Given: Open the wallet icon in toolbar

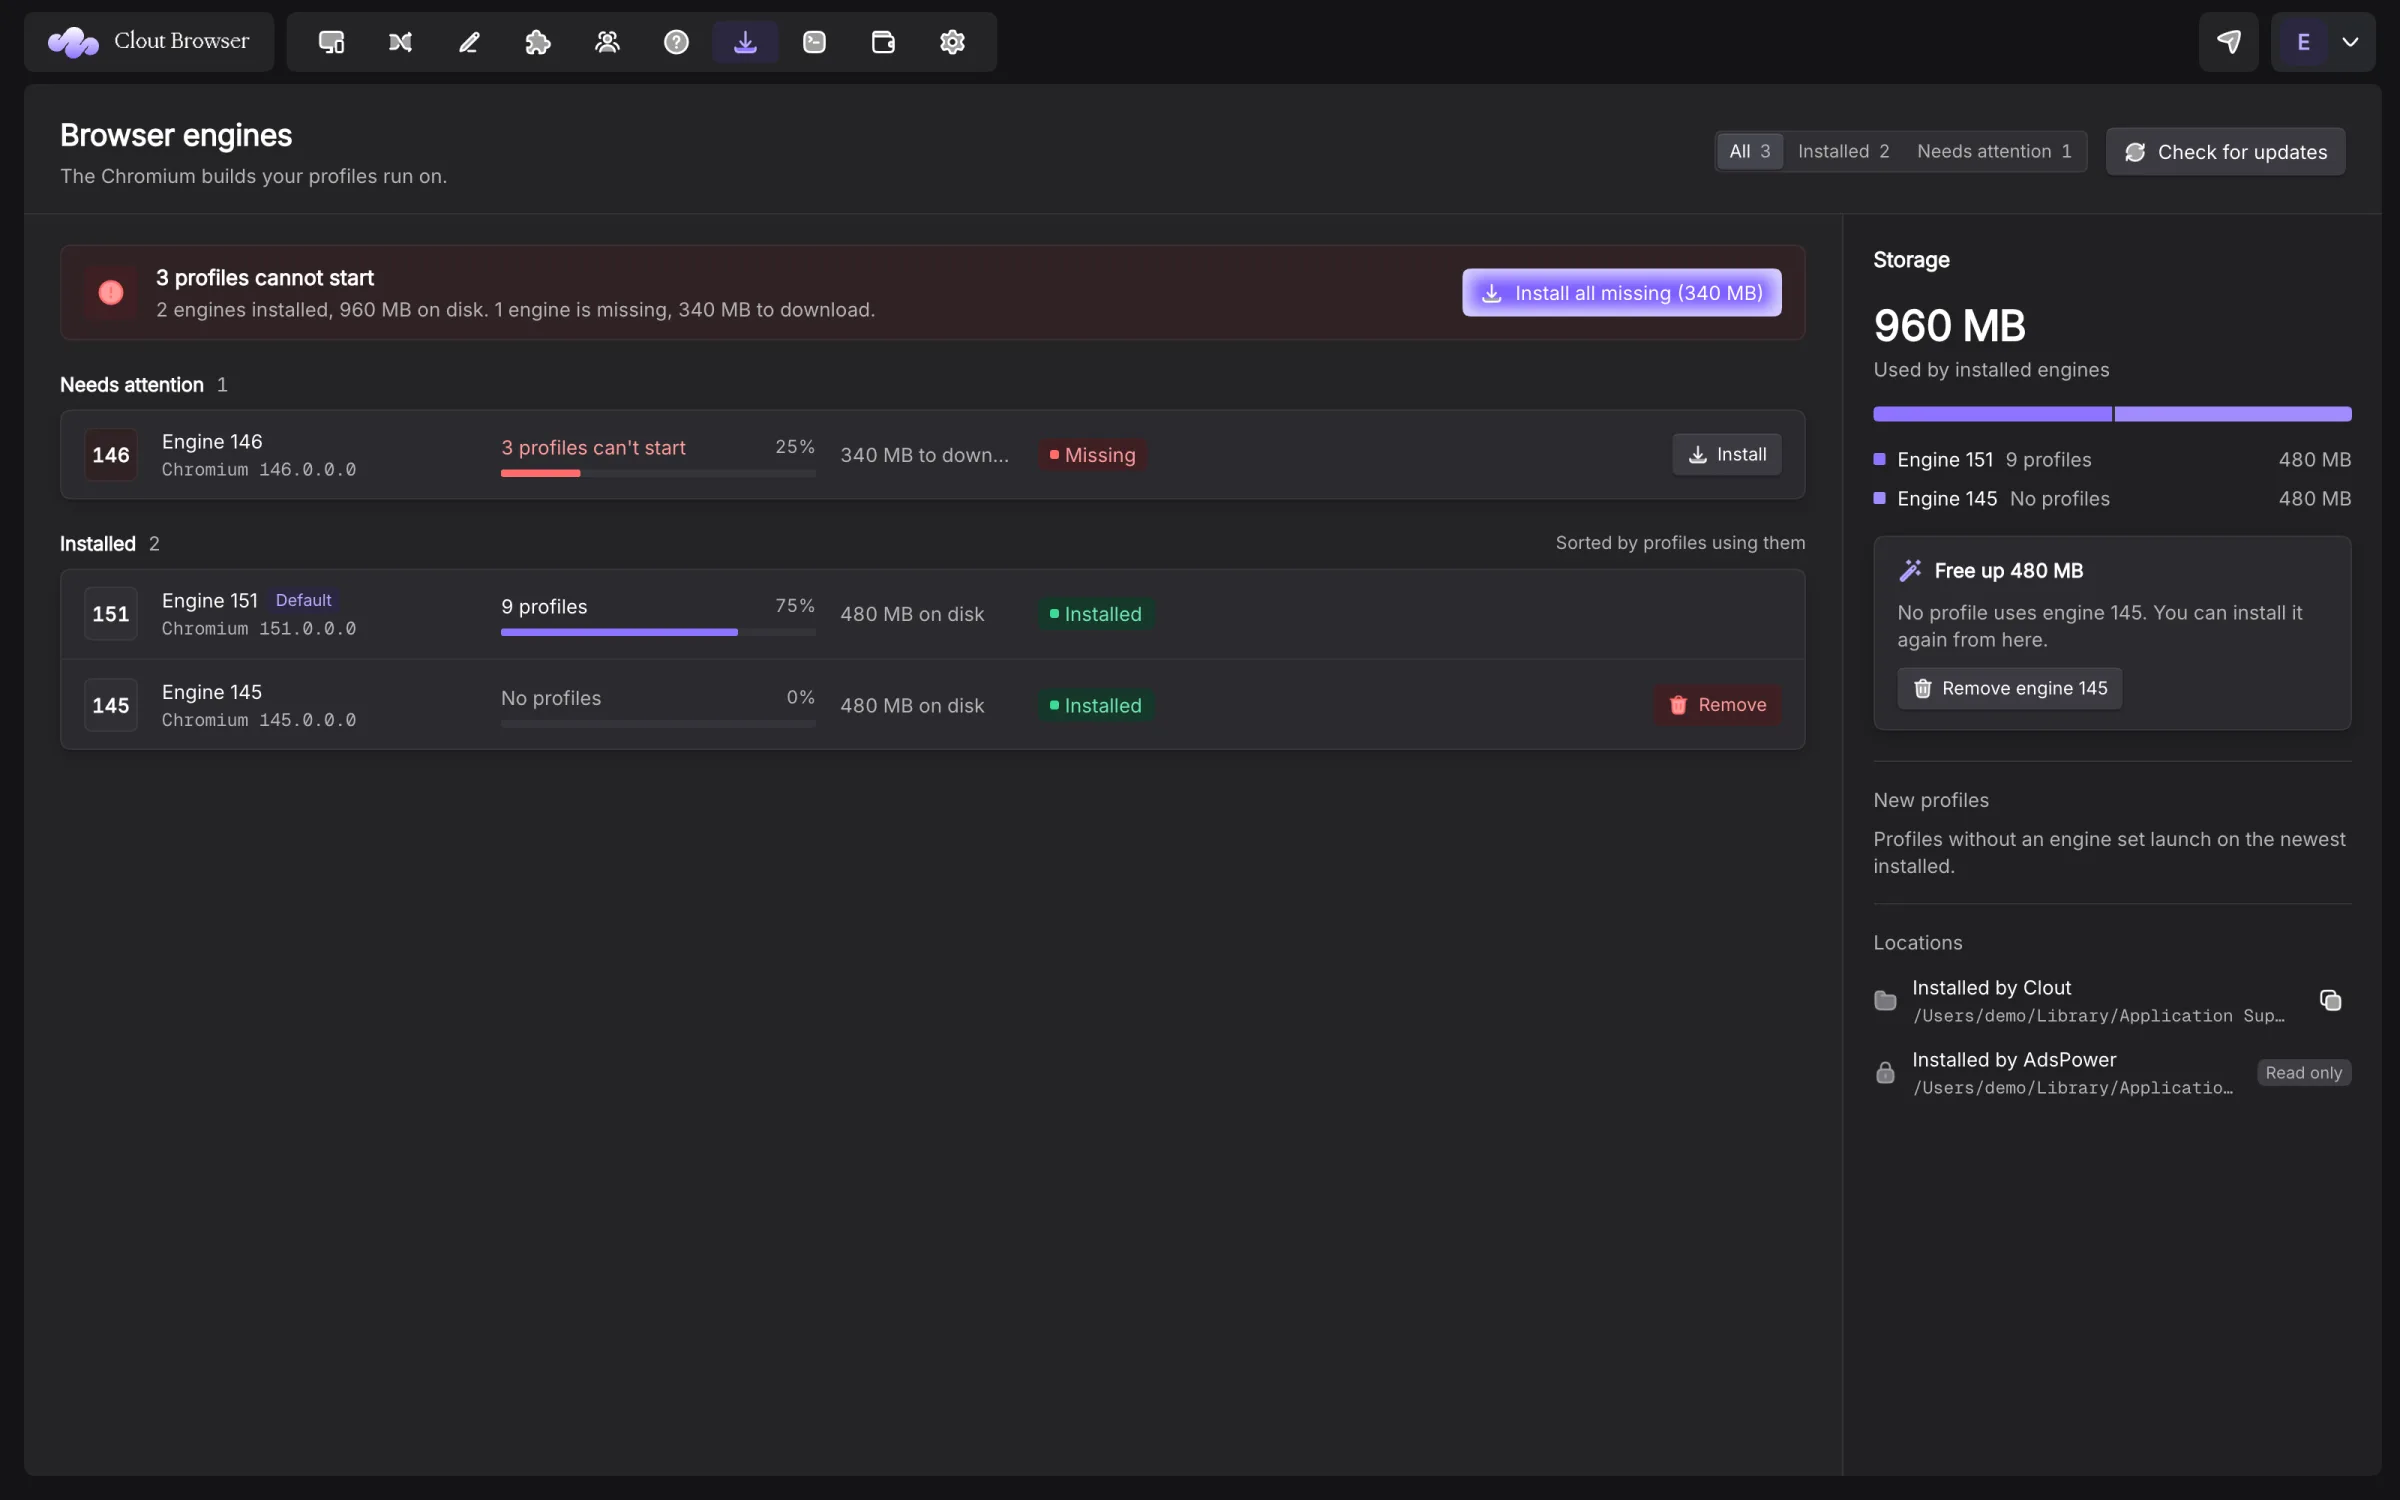Looking at the screenshot, I should 883,42.
